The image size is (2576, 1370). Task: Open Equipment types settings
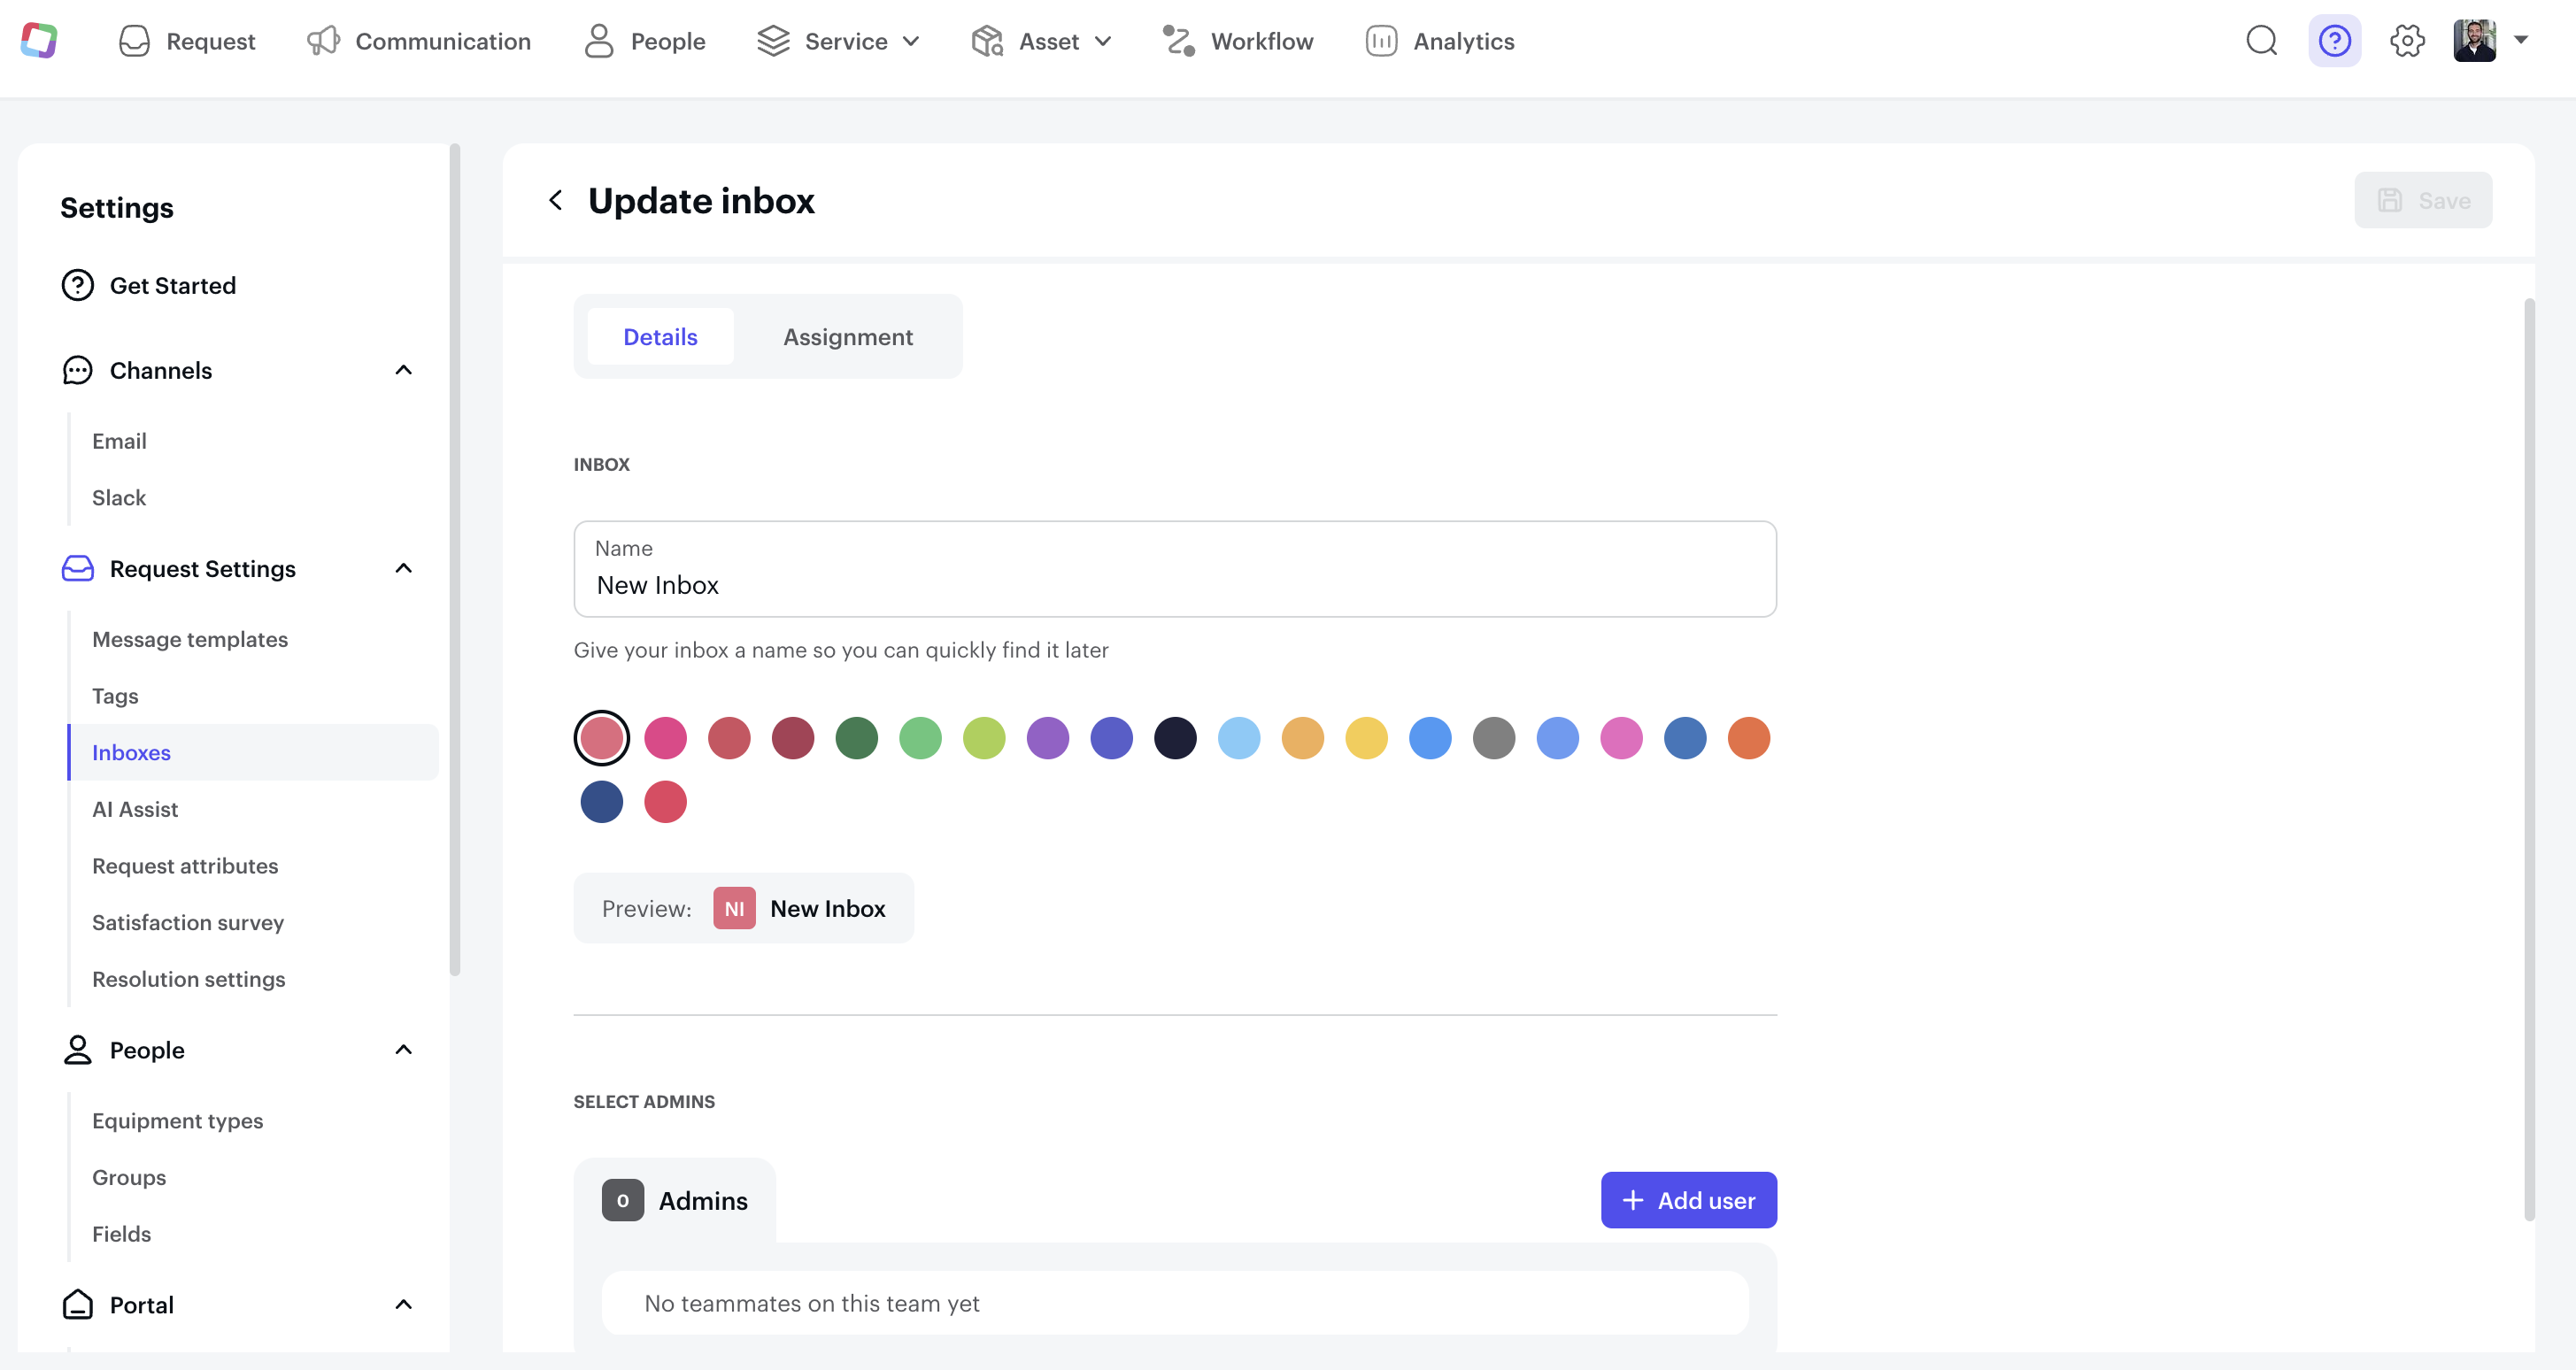(178, 1120)
